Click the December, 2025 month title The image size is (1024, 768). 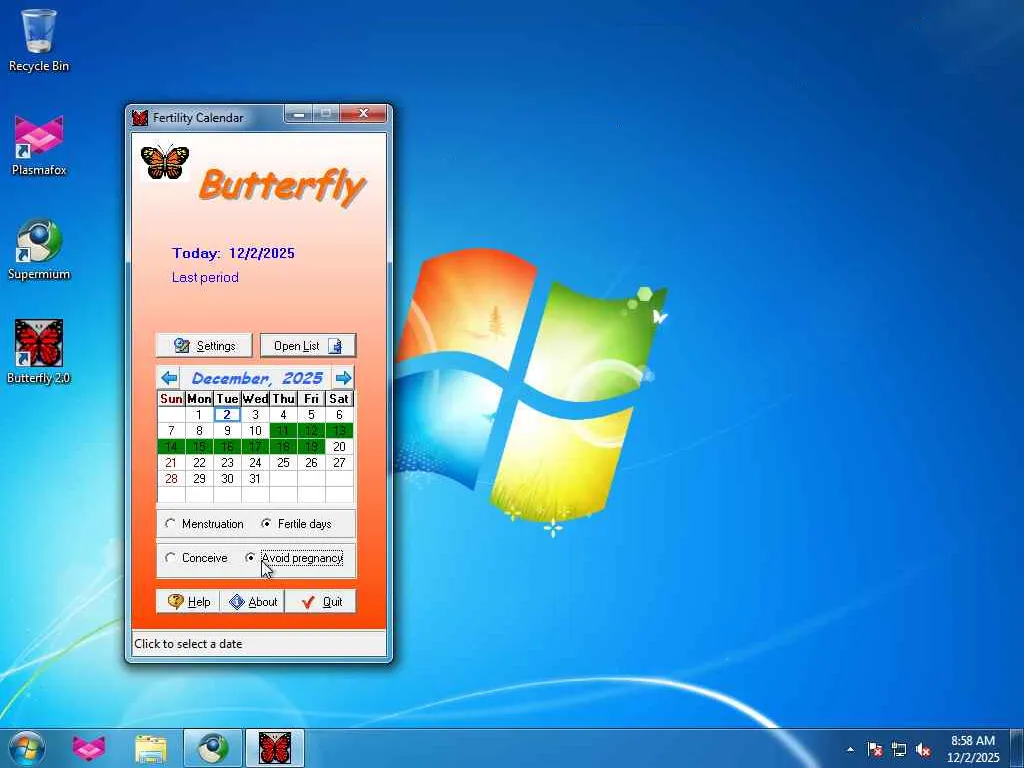tap(257, 378)
